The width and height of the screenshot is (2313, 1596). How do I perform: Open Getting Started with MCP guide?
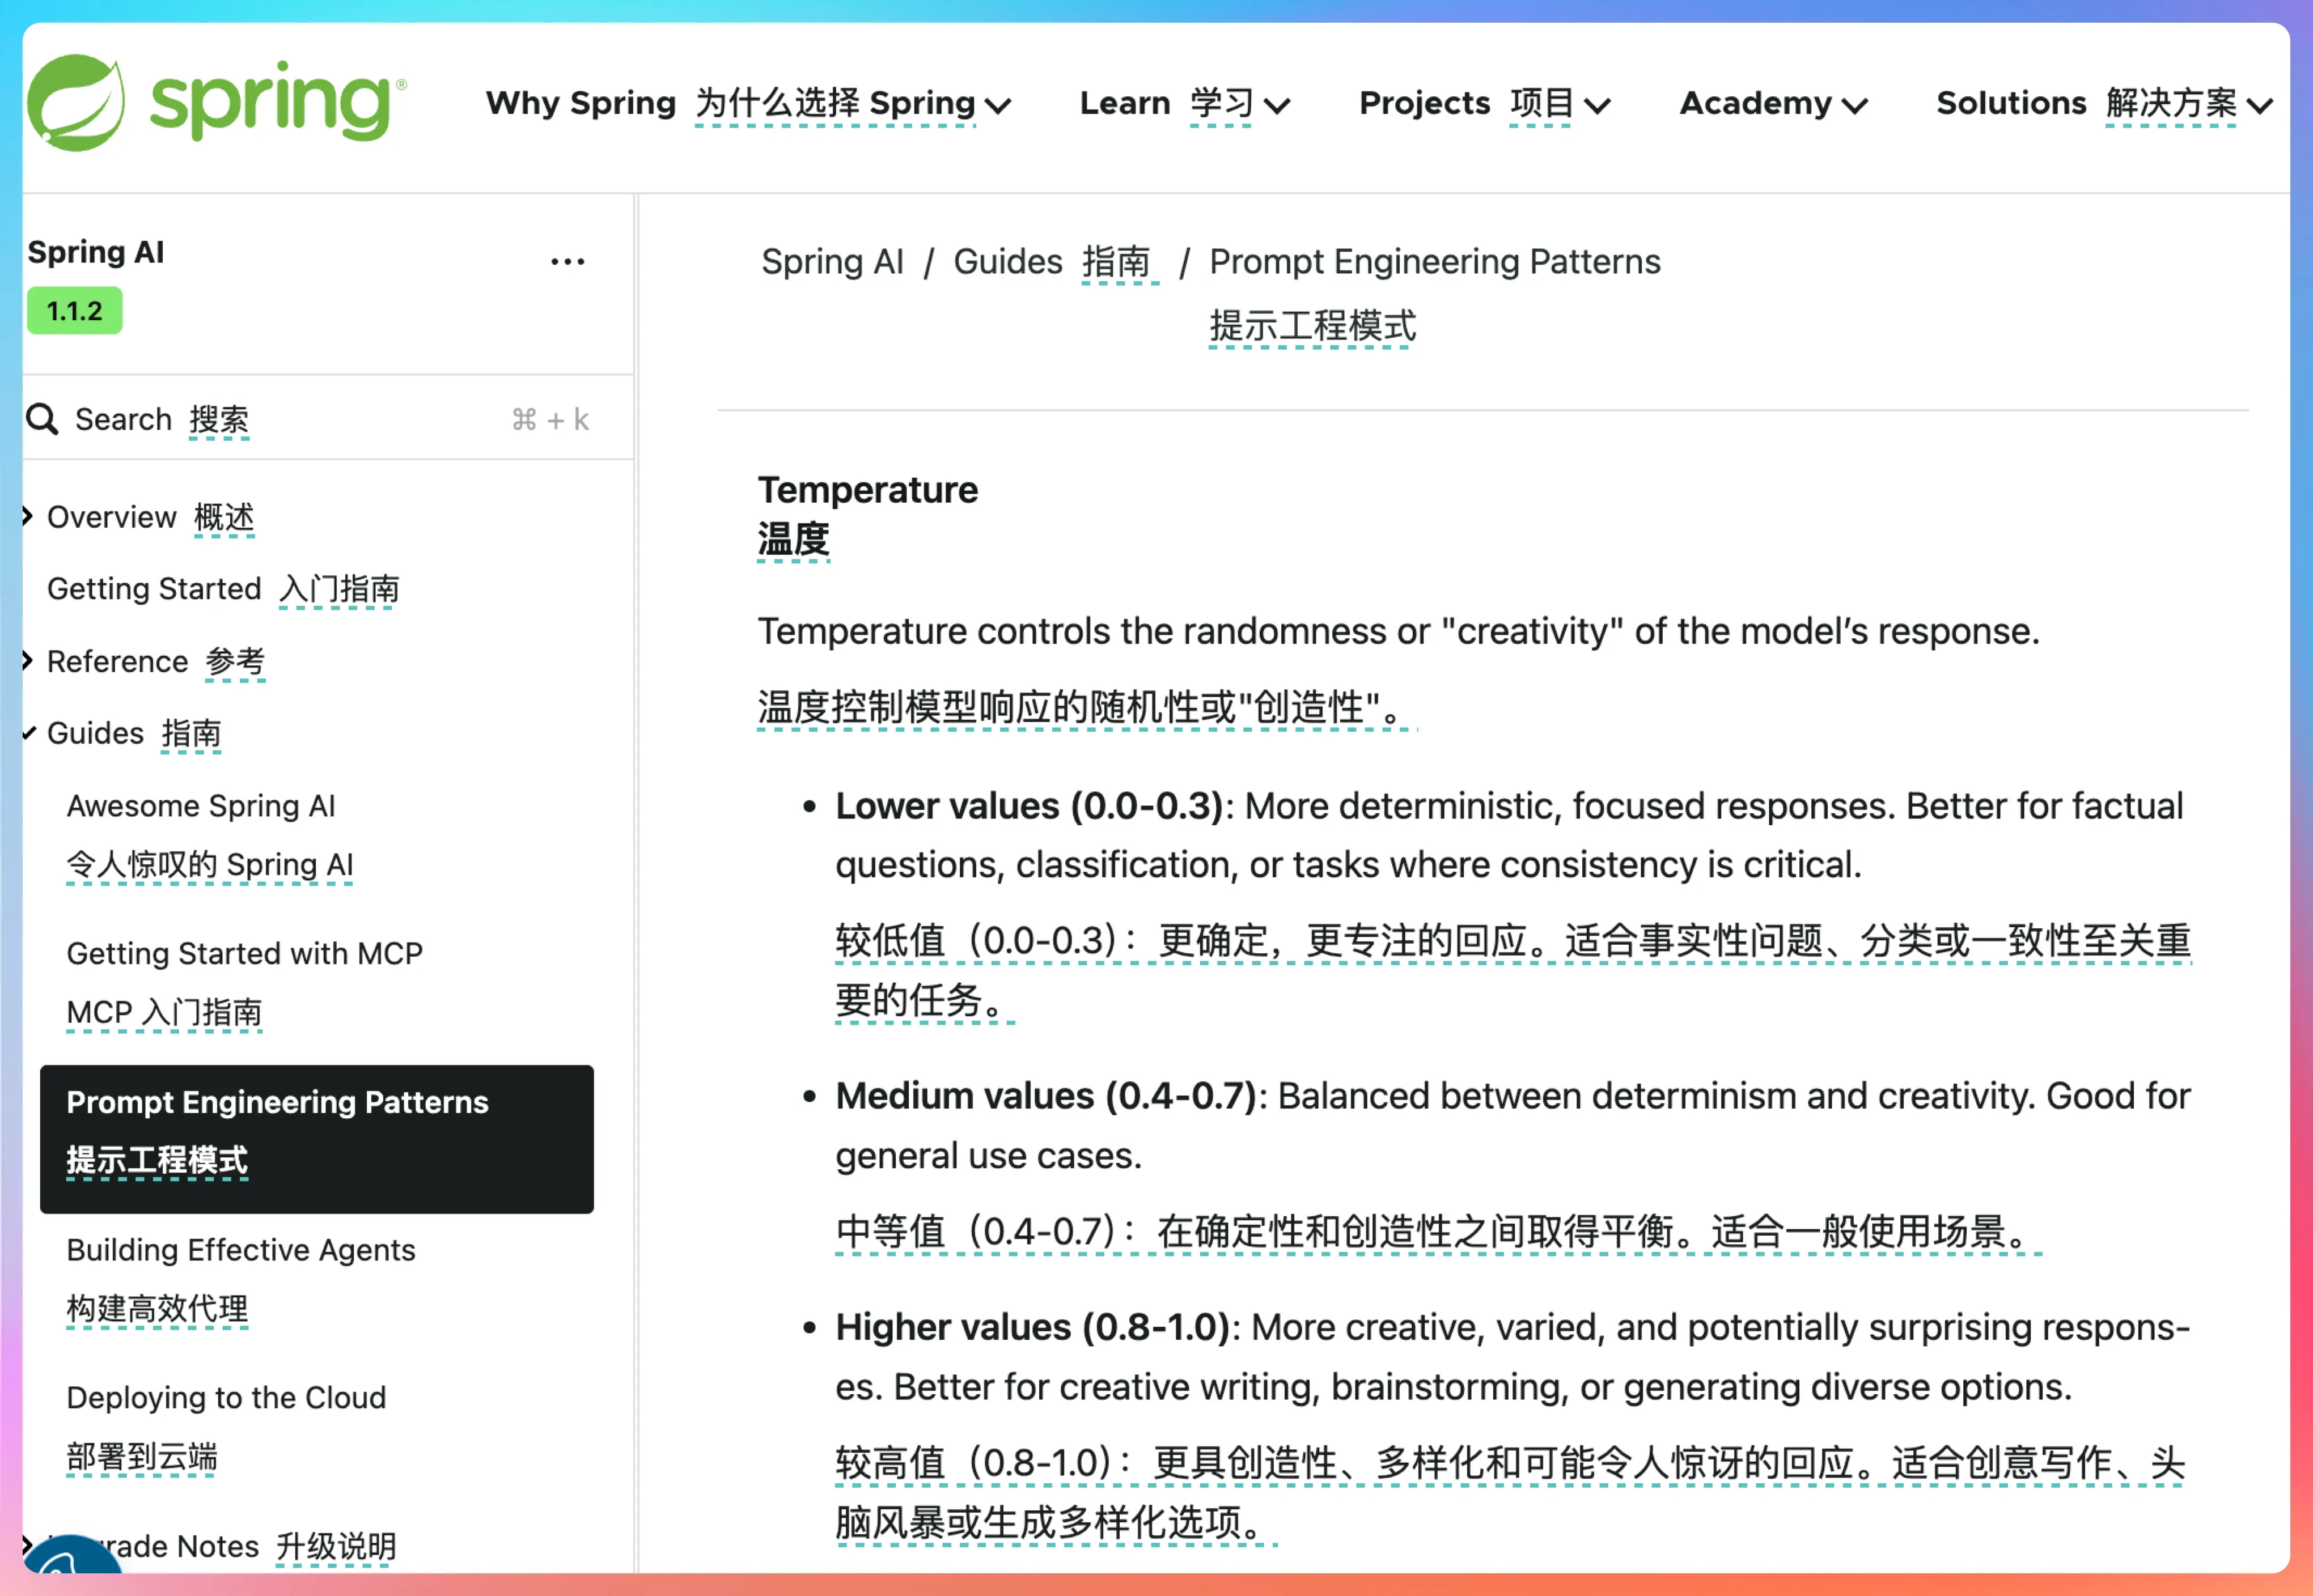click(x=244, y=953)
